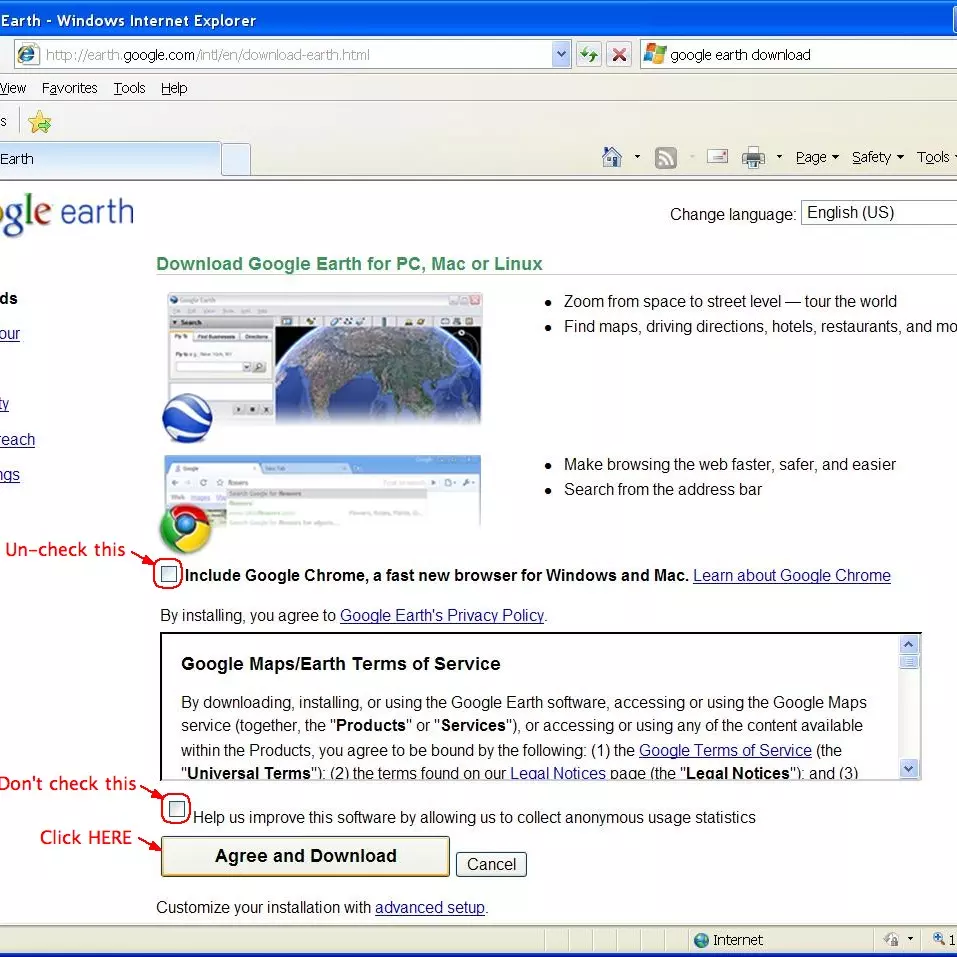The image size is (957, 957).
Task: Click the Terms of Service scrollbar down arrow
Action: [x=909, y=768]
